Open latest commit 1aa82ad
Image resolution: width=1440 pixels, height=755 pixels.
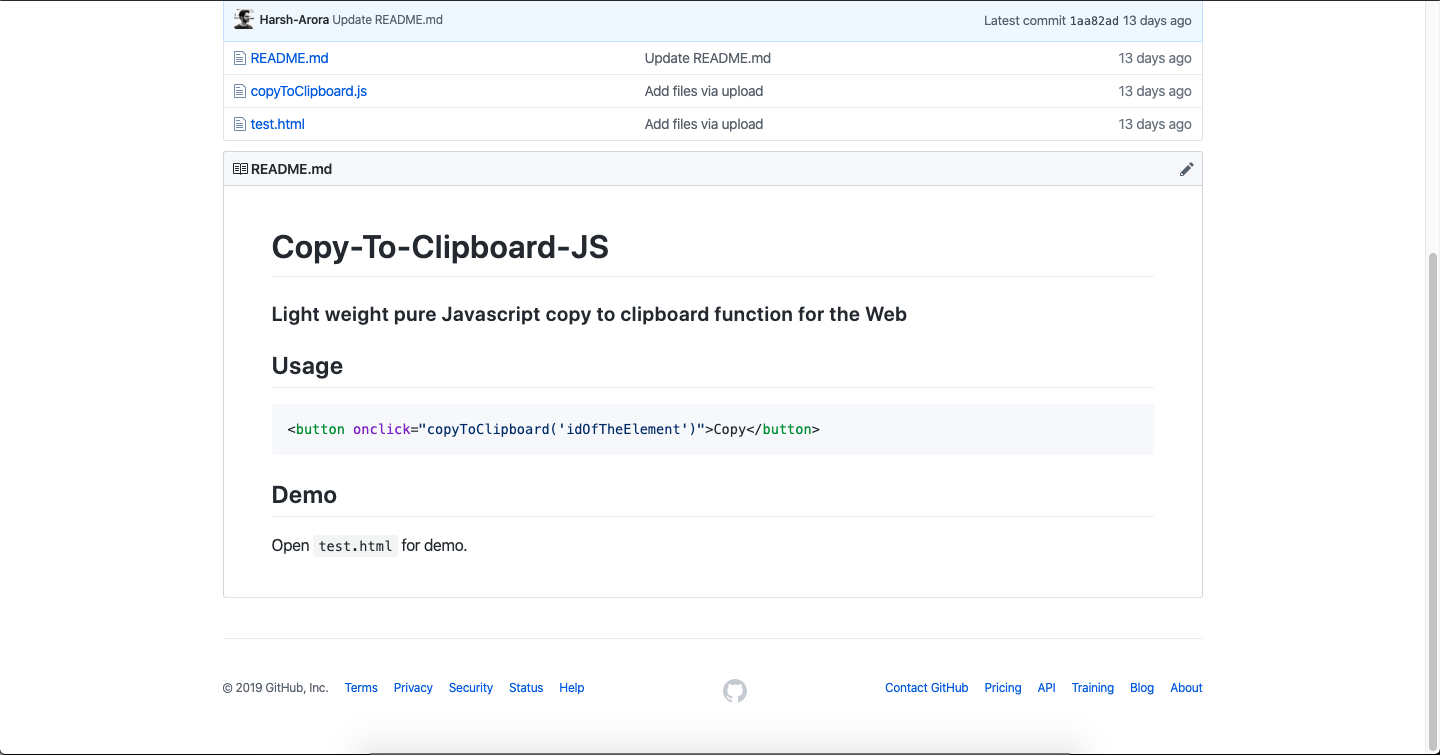[1093, 20]
